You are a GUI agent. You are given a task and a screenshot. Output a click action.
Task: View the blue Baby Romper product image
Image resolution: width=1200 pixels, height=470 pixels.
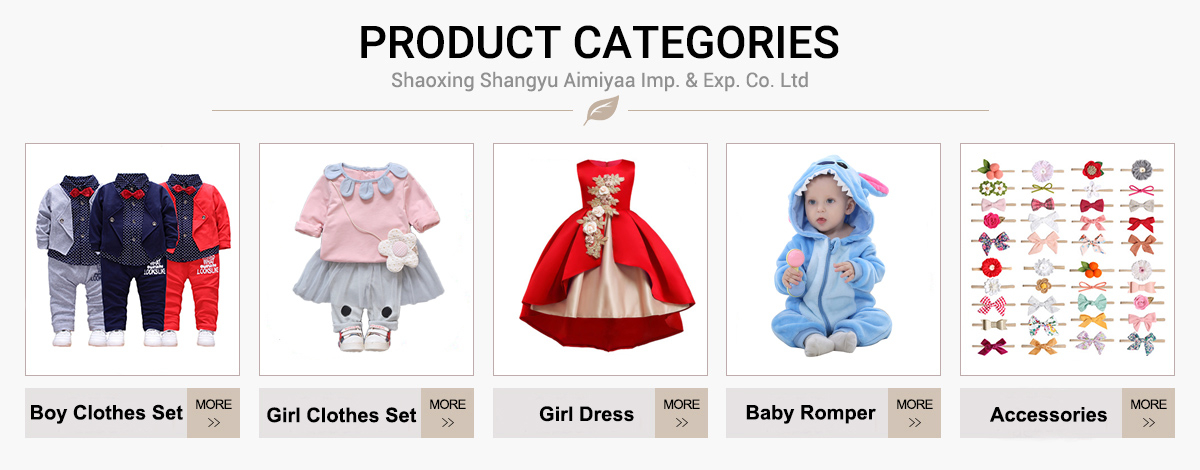pyautogui.click(x=833, y=259)
